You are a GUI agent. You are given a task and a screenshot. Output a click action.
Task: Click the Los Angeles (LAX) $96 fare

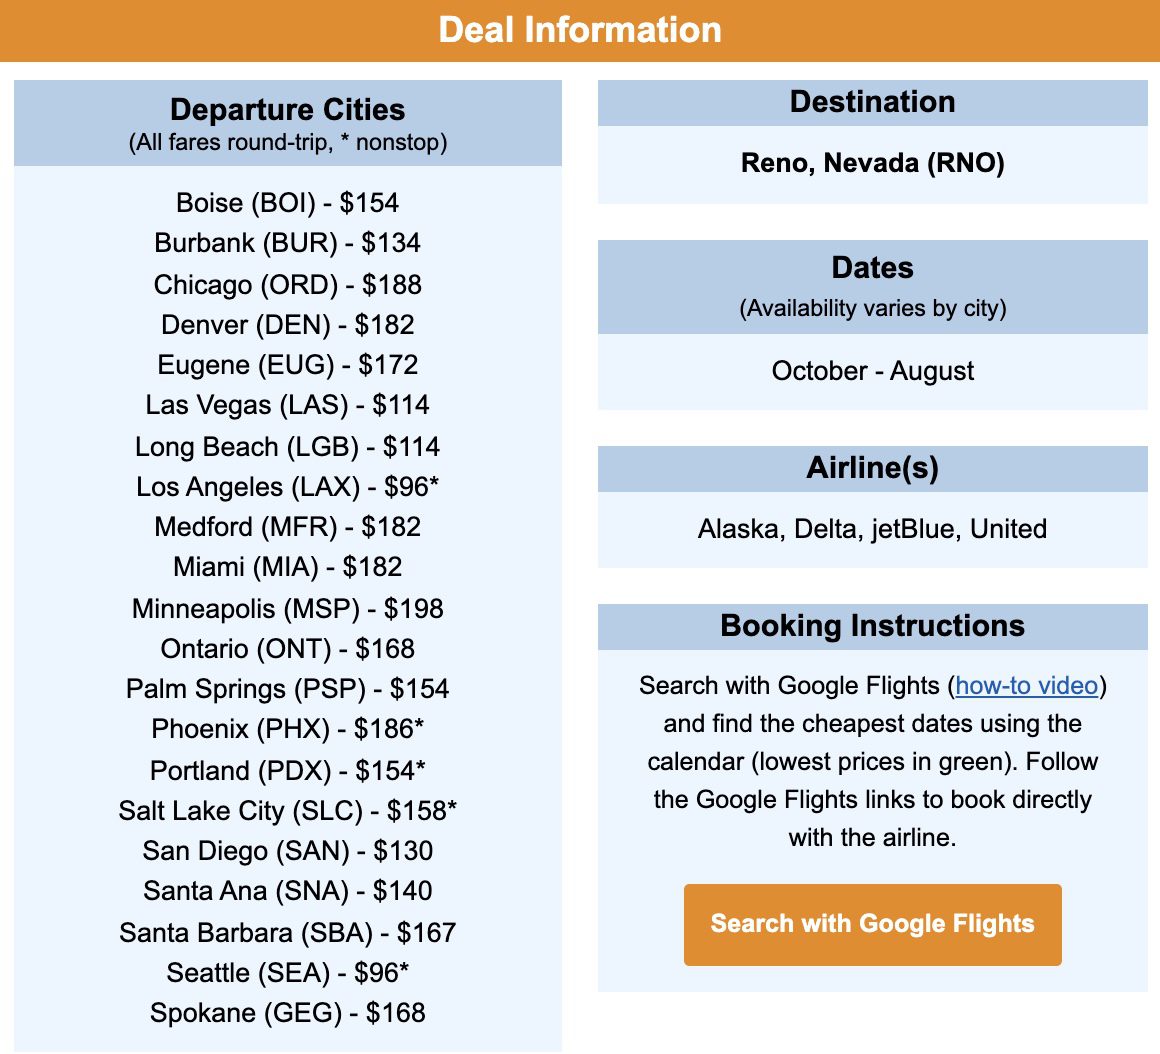coord(287,487)
